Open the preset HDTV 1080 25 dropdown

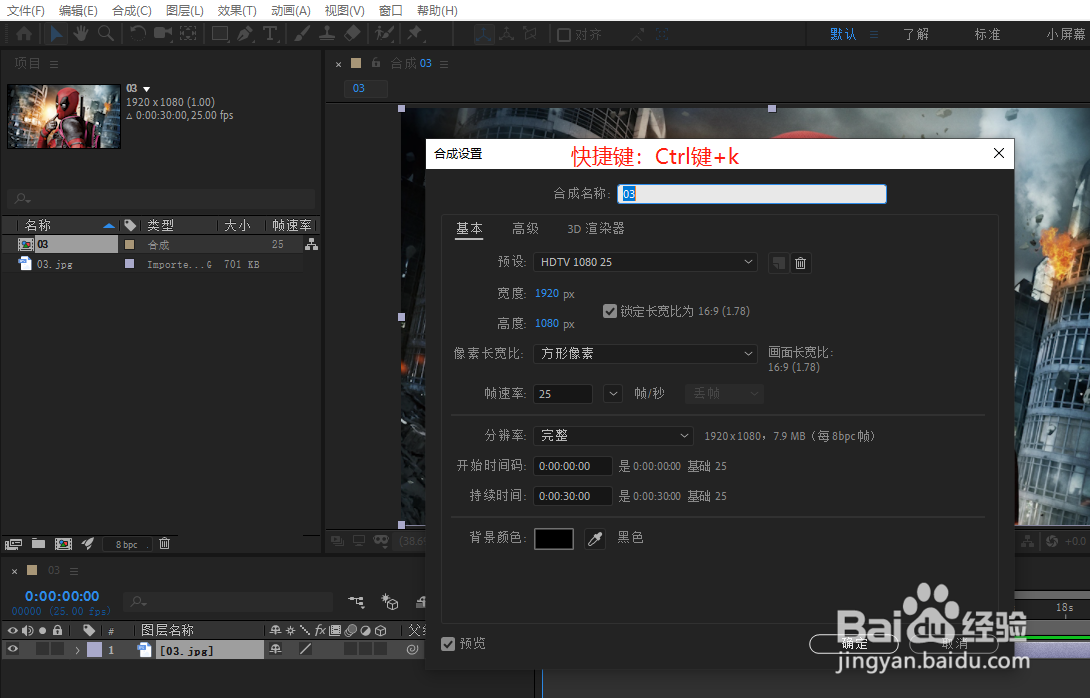click(x=645, y=262)
